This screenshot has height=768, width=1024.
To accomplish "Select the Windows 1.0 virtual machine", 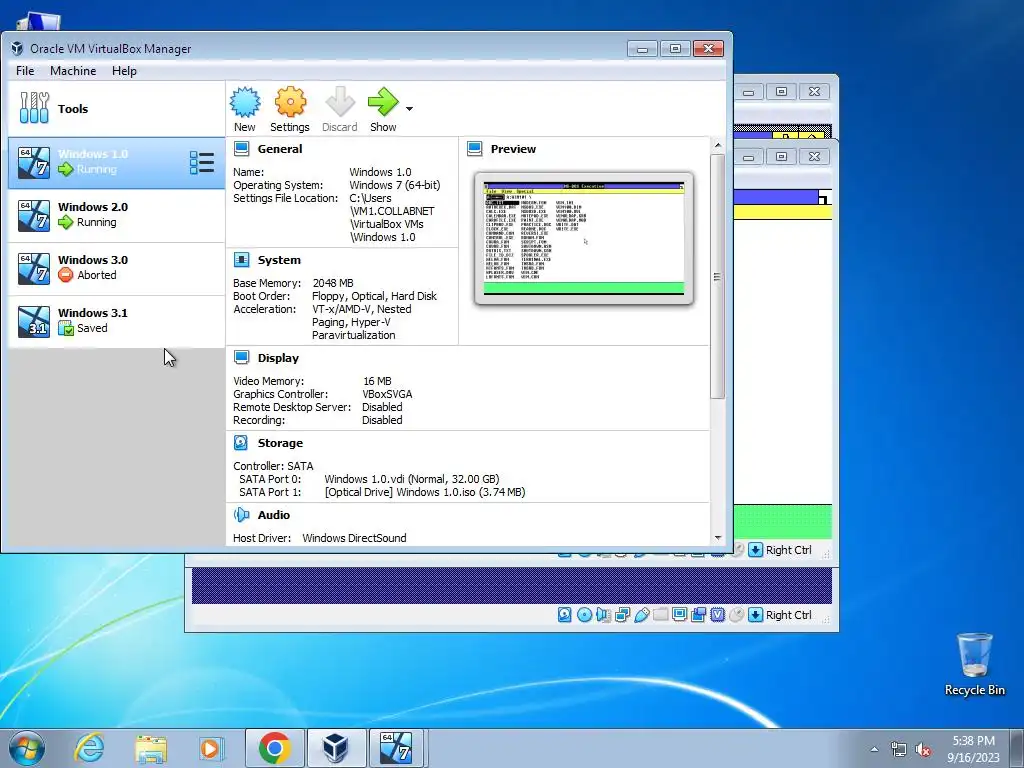I will 116,163.
